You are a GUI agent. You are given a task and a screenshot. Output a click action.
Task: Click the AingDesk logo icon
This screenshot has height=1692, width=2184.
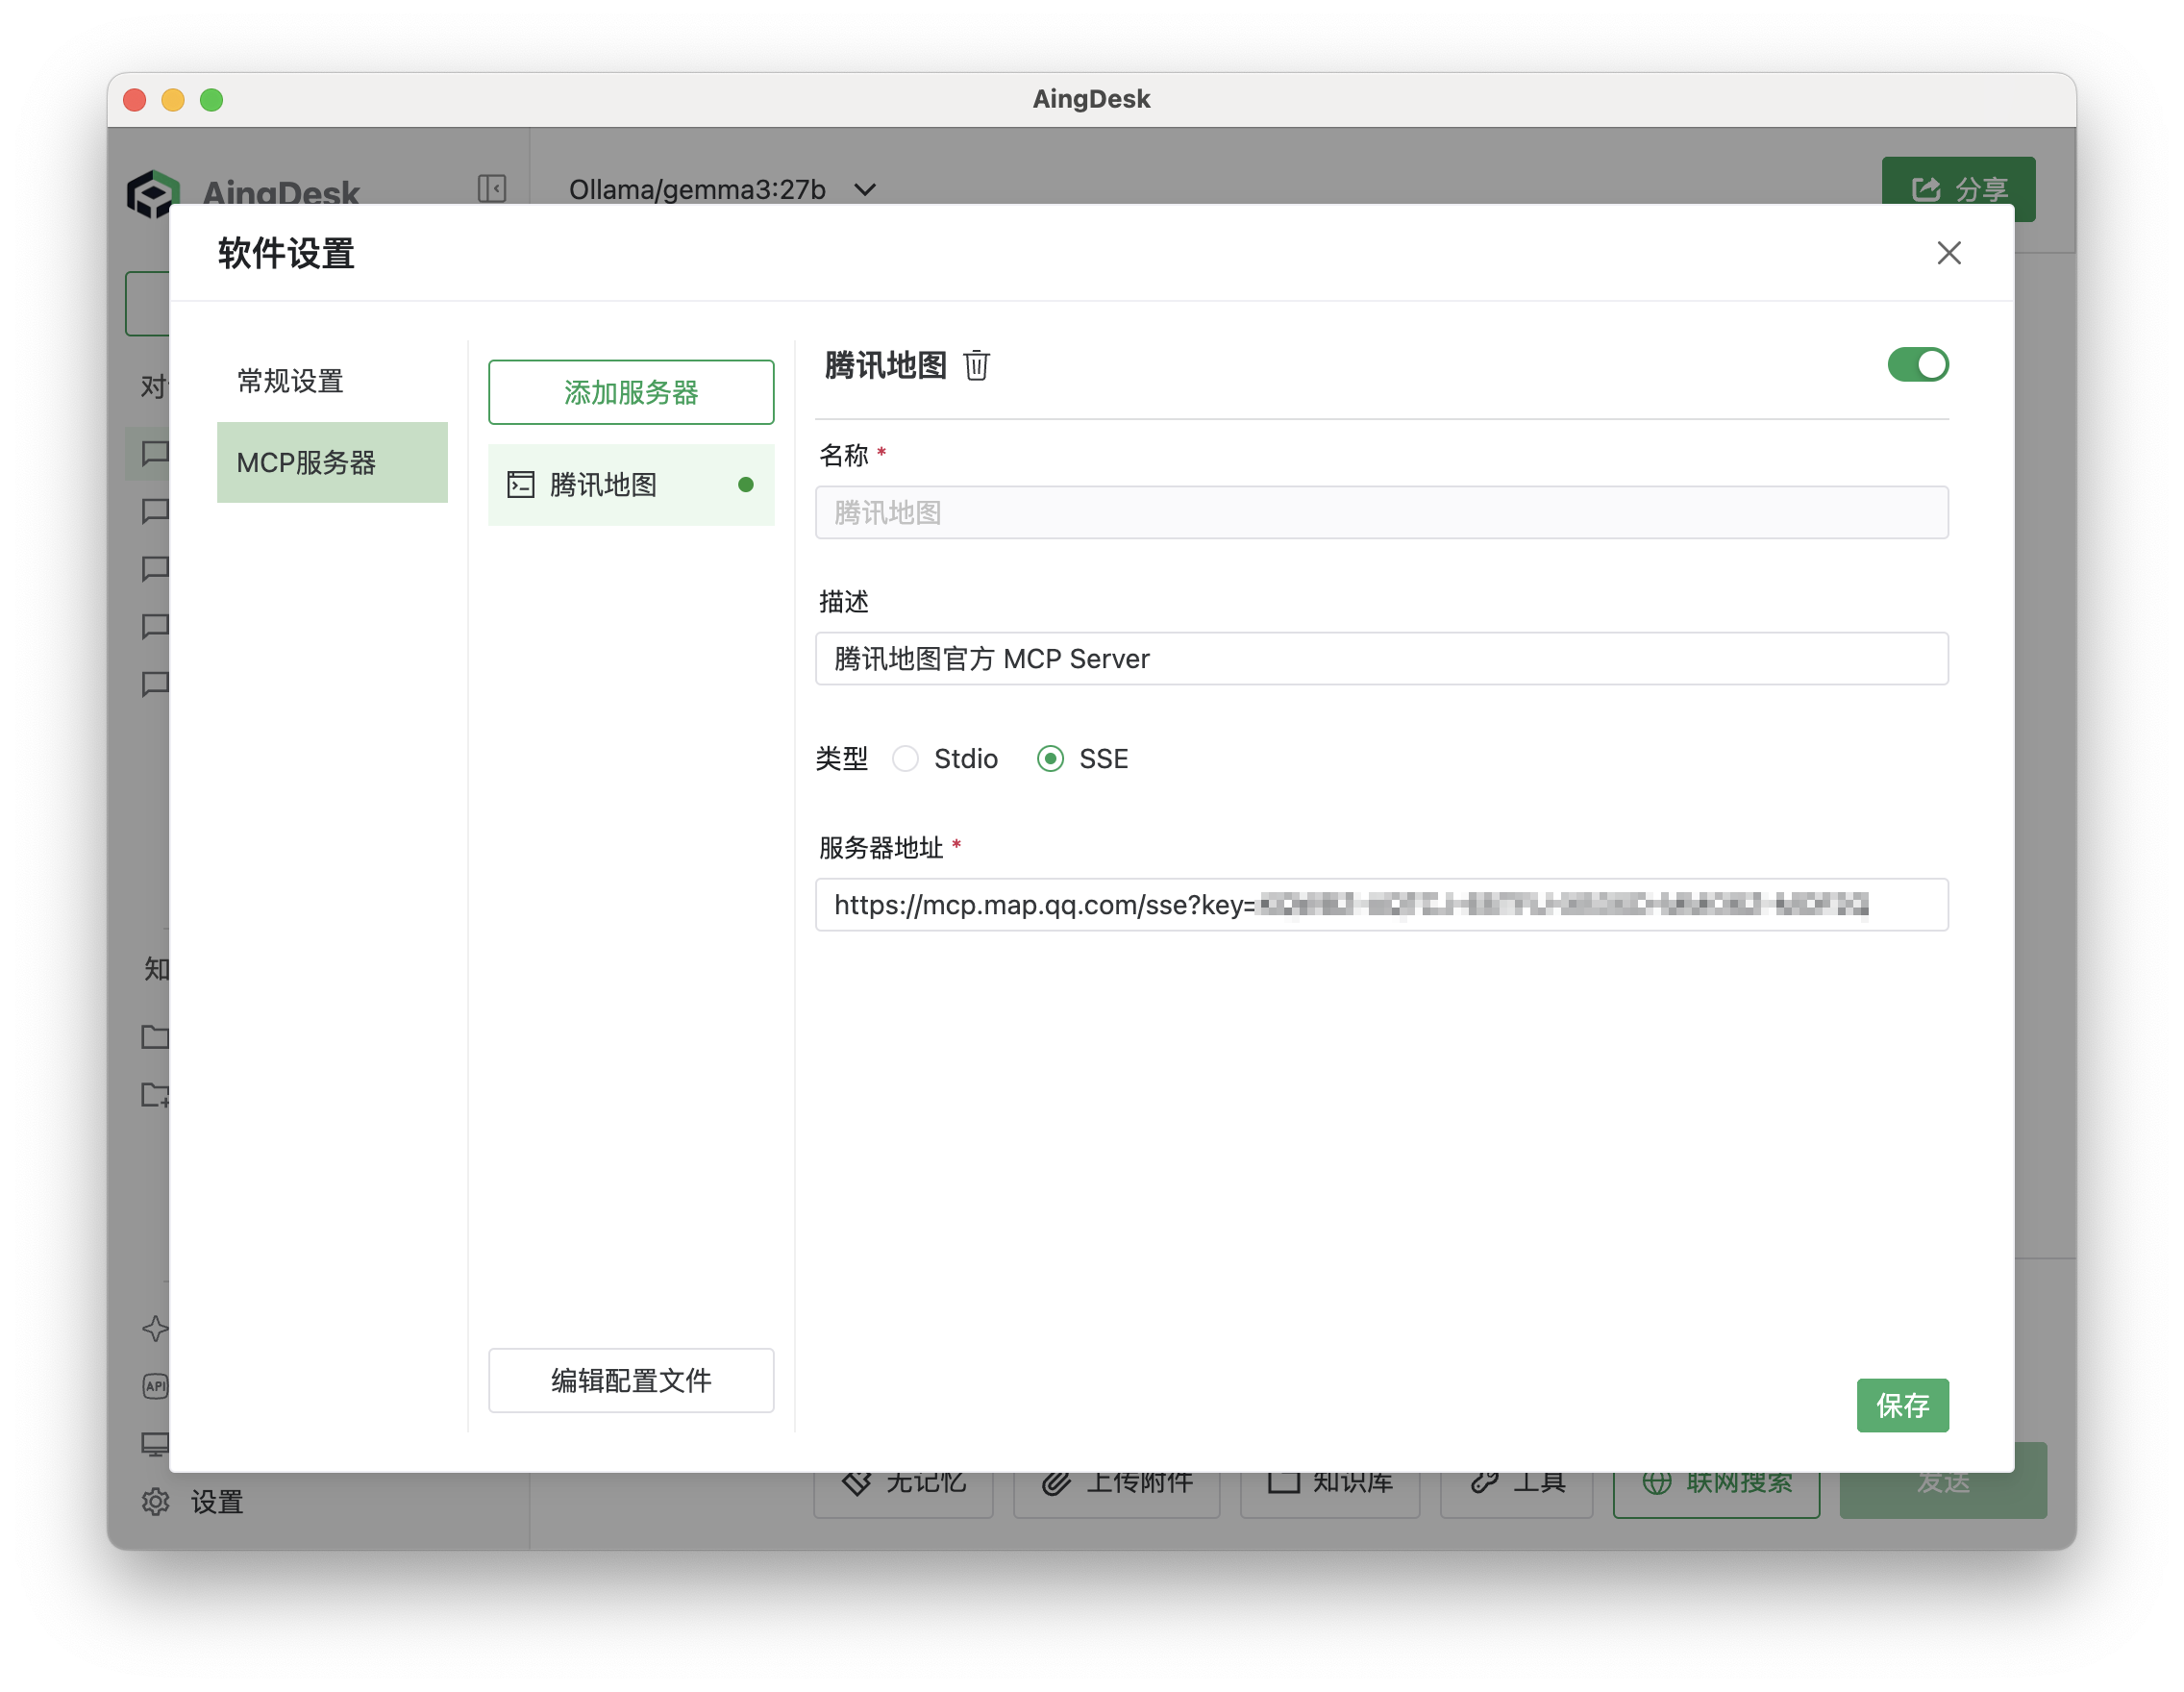tap(152, 192)
